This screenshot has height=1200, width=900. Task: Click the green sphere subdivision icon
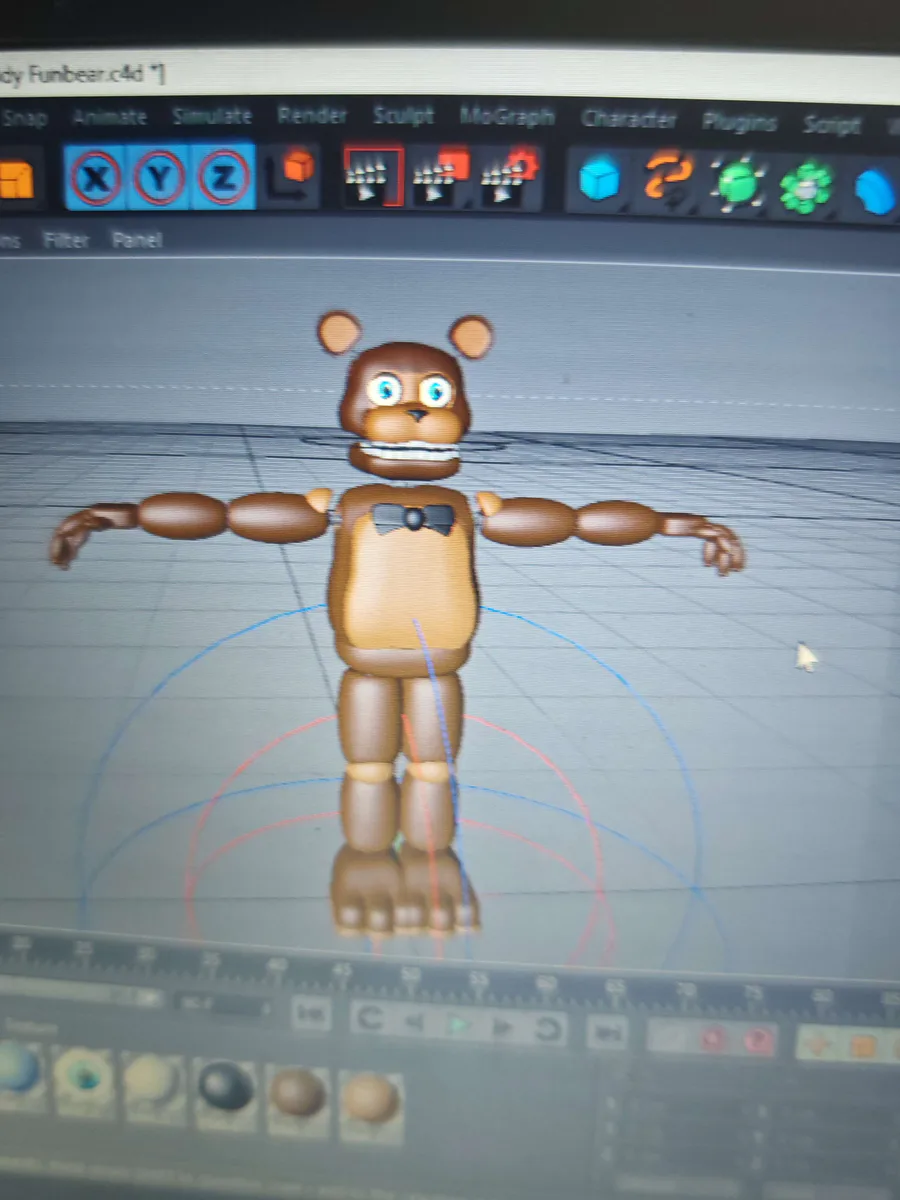click(x=737, y=184)
